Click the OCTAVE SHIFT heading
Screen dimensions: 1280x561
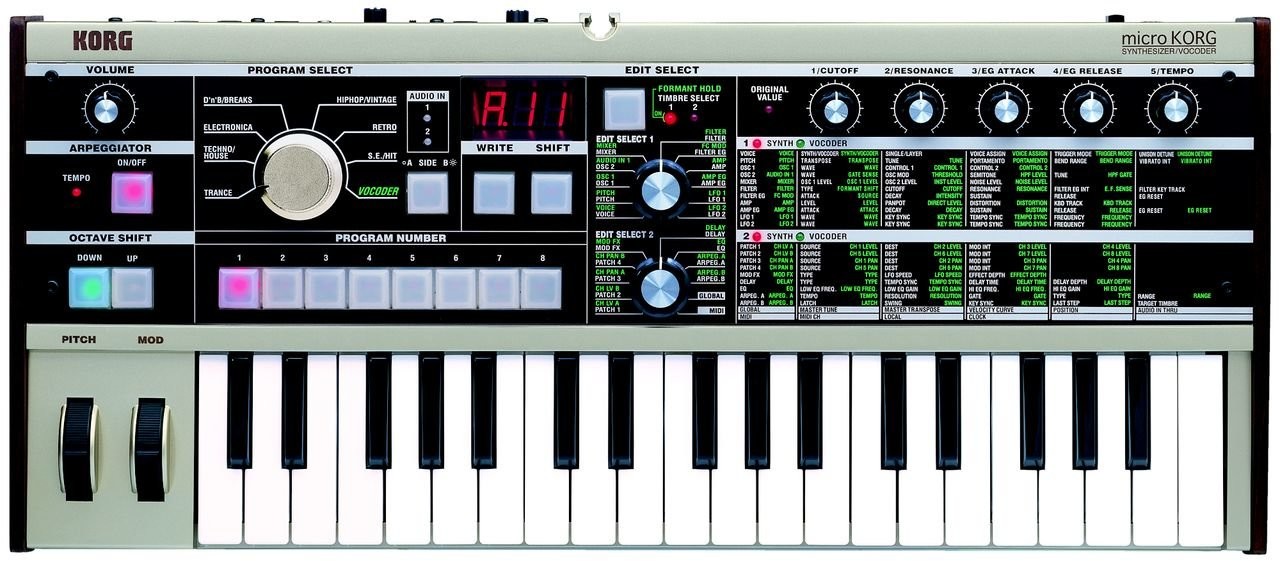[x=110, y=238]
